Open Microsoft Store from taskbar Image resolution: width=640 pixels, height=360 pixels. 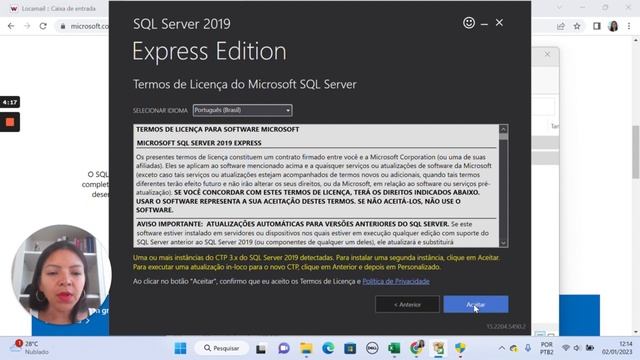point(350,348)
